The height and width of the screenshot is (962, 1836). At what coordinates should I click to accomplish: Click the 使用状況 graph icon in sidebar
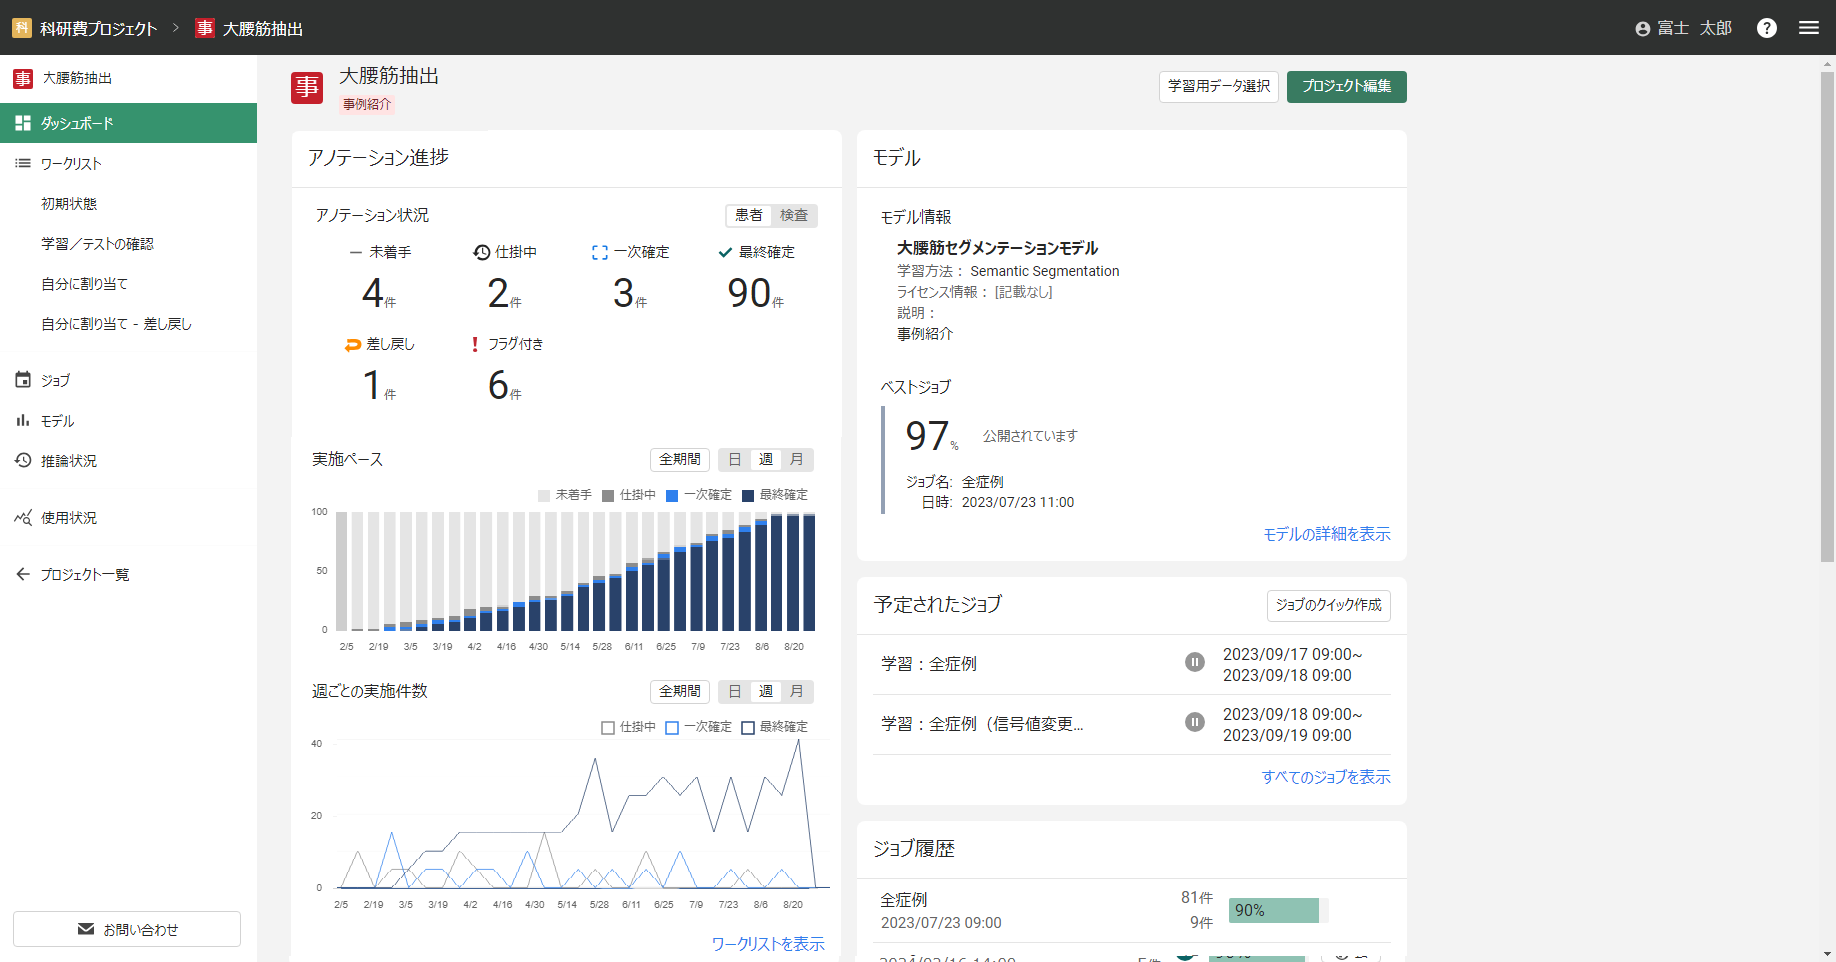[x=23, y=518]
